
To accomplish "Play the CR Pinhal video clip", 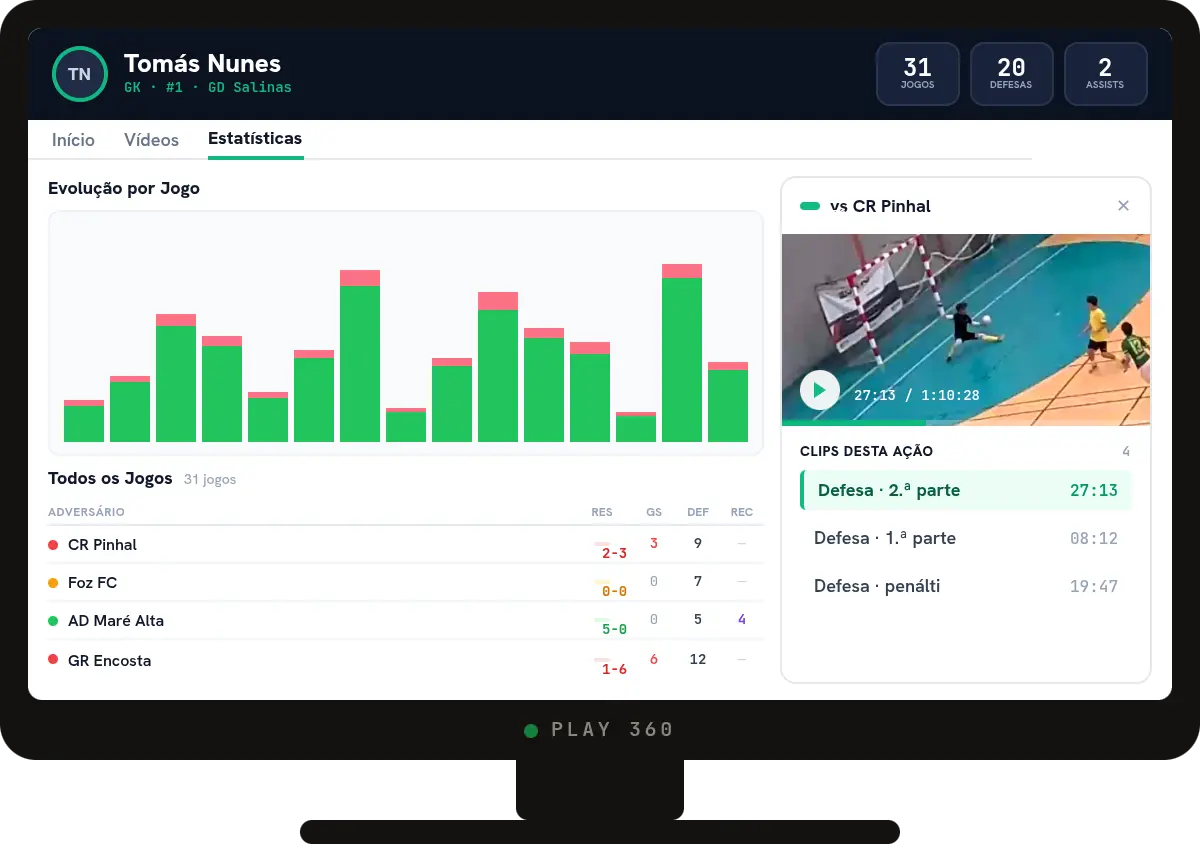I will pos(820,390).
